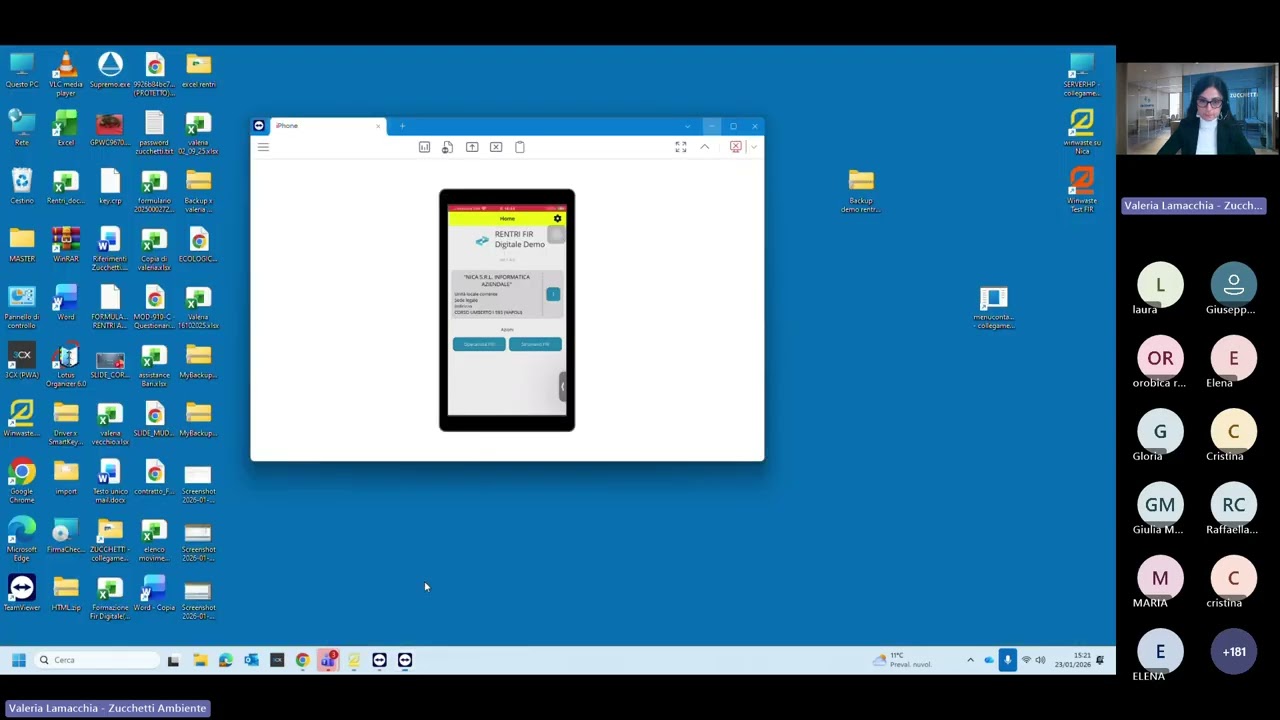Select the MASTER folder on desktop
The image size is (1280, 720).
click(x=22, y=245)
